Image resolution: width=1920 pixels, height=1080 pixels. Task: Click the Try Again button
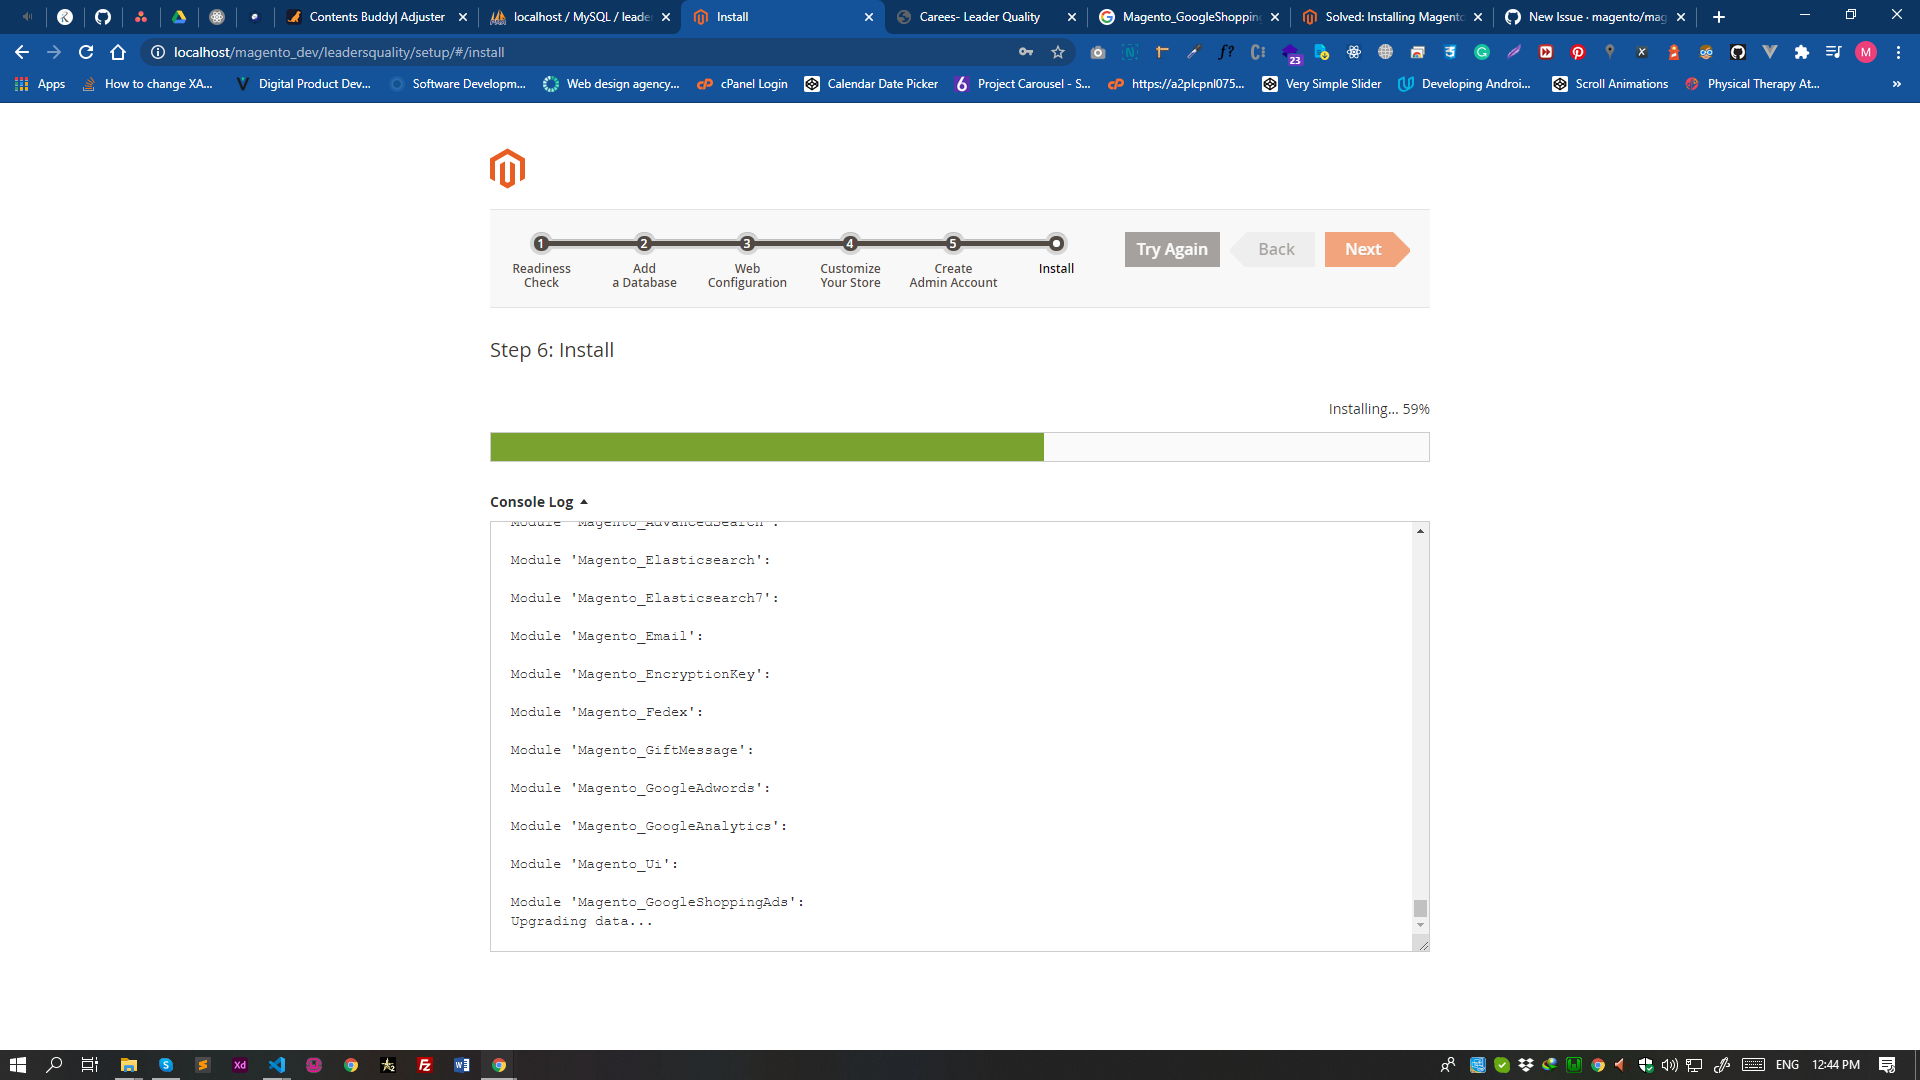click(x=1171, y=249)
